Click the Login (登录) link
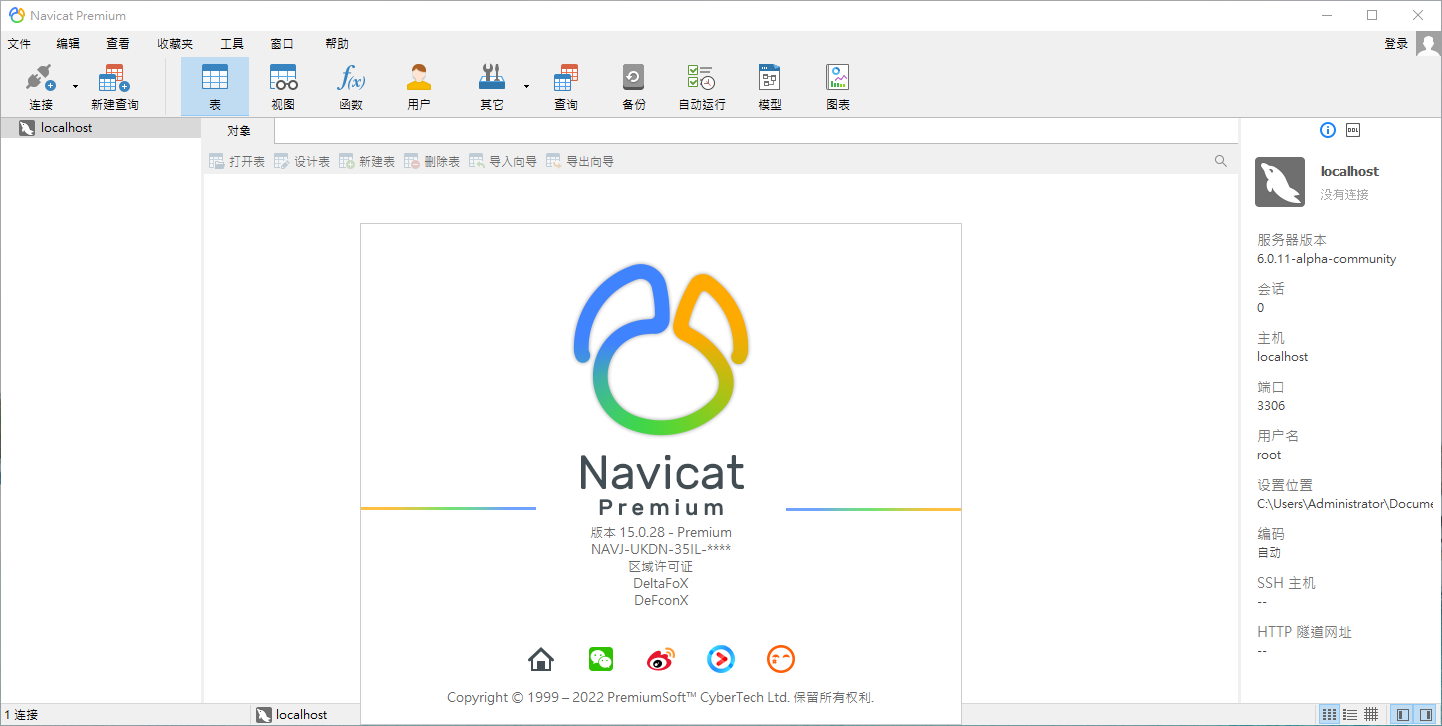 (x=1396, y=44)
